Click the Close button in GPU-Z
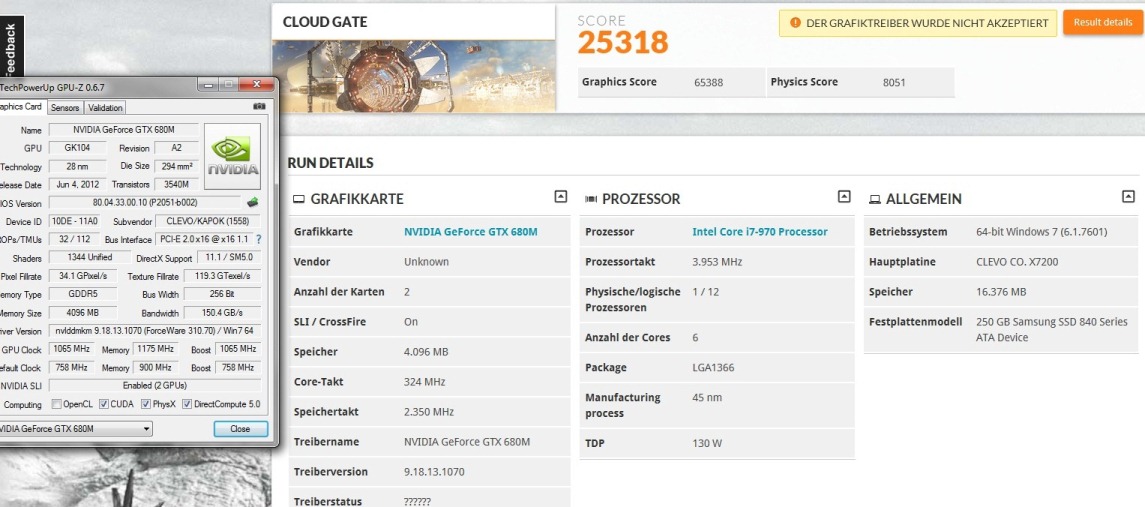The height and width of the screenshot is (507, 1145). (x=240, y=429)
